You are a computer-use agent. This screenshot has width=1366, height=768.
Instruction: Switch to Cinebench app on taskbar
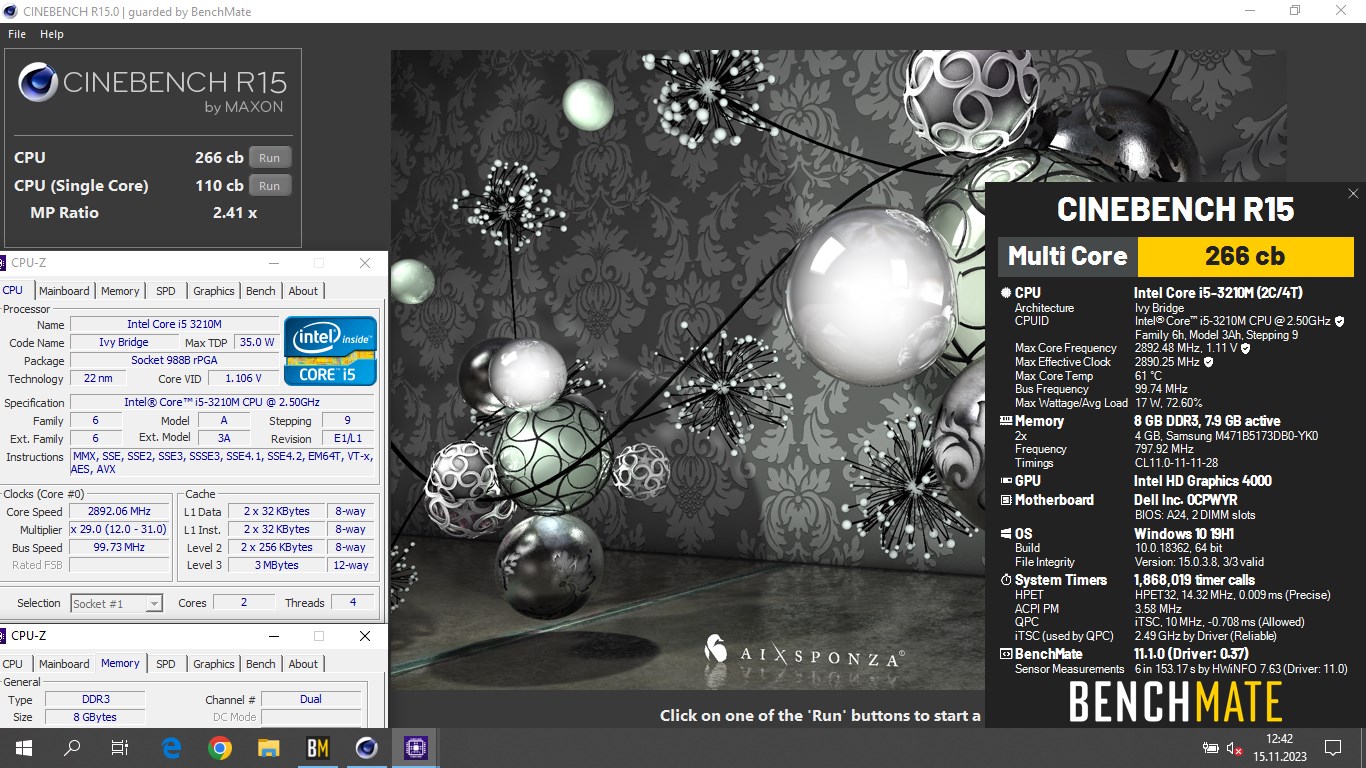(366, 747)
